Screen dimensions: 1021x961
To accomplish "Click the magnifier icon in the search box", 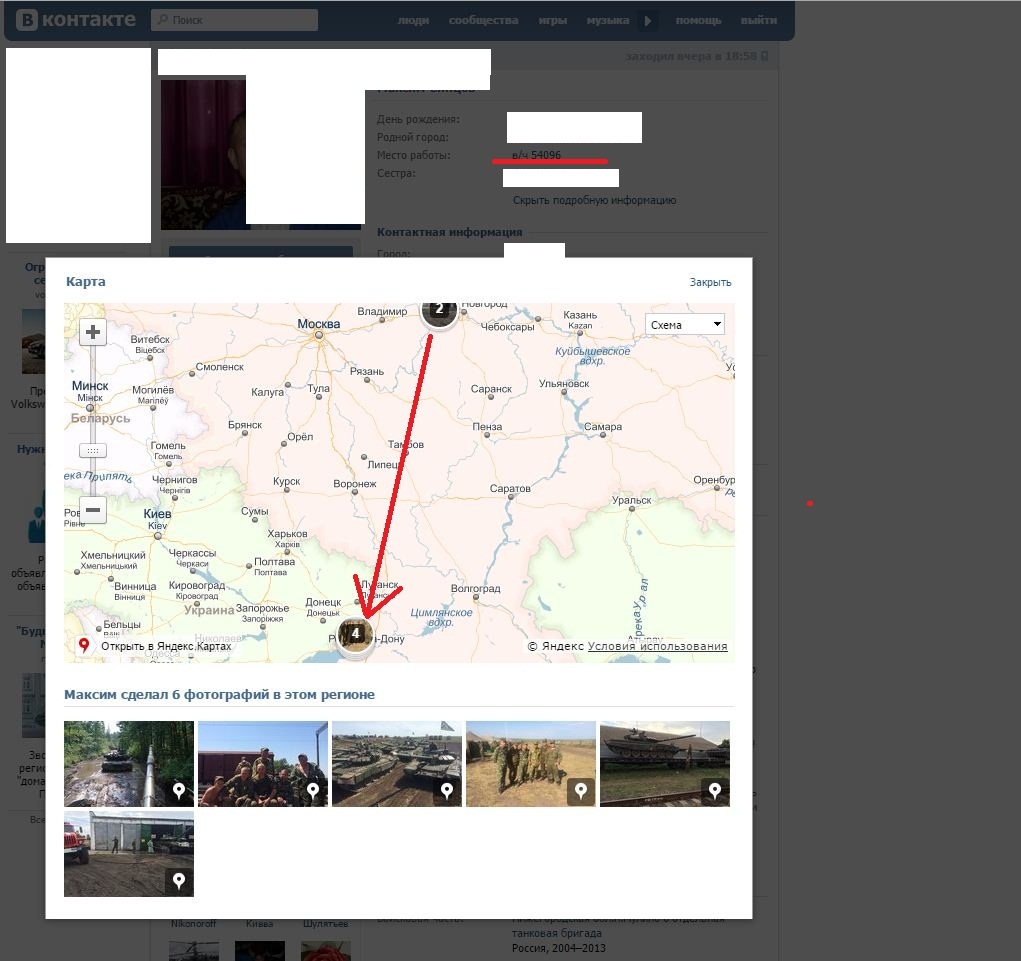I will click(163, 20).
